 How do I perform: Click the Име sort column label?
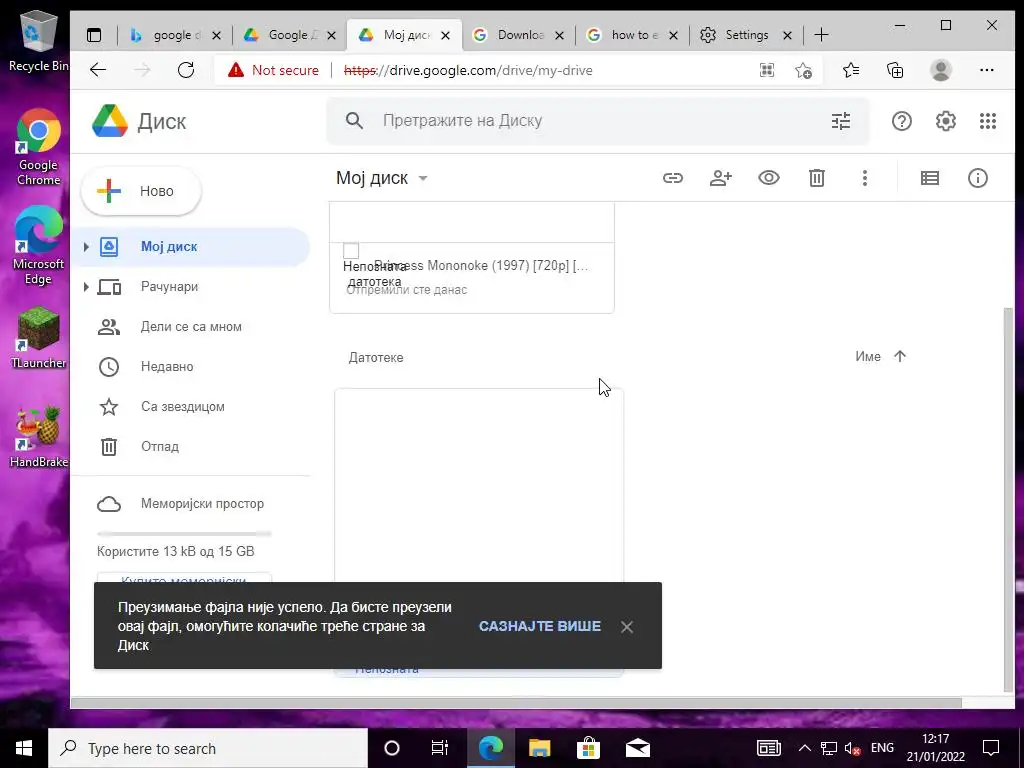[868, 357]
